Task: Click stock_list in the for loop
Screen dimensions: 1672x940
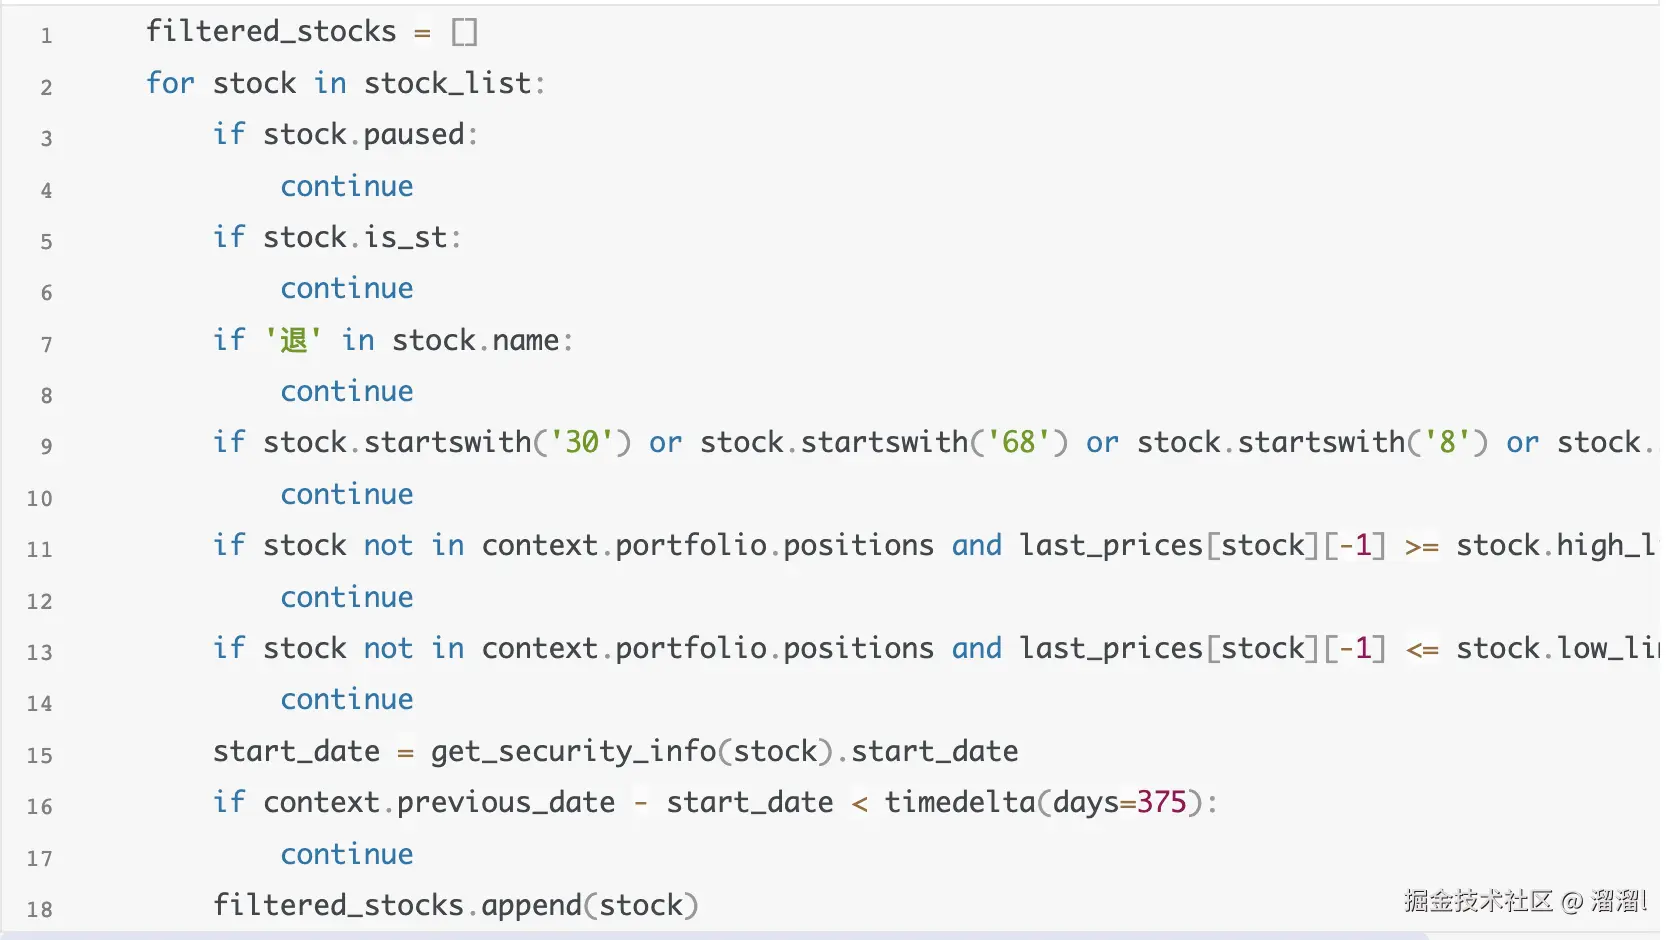Action: tap(447, 83)
